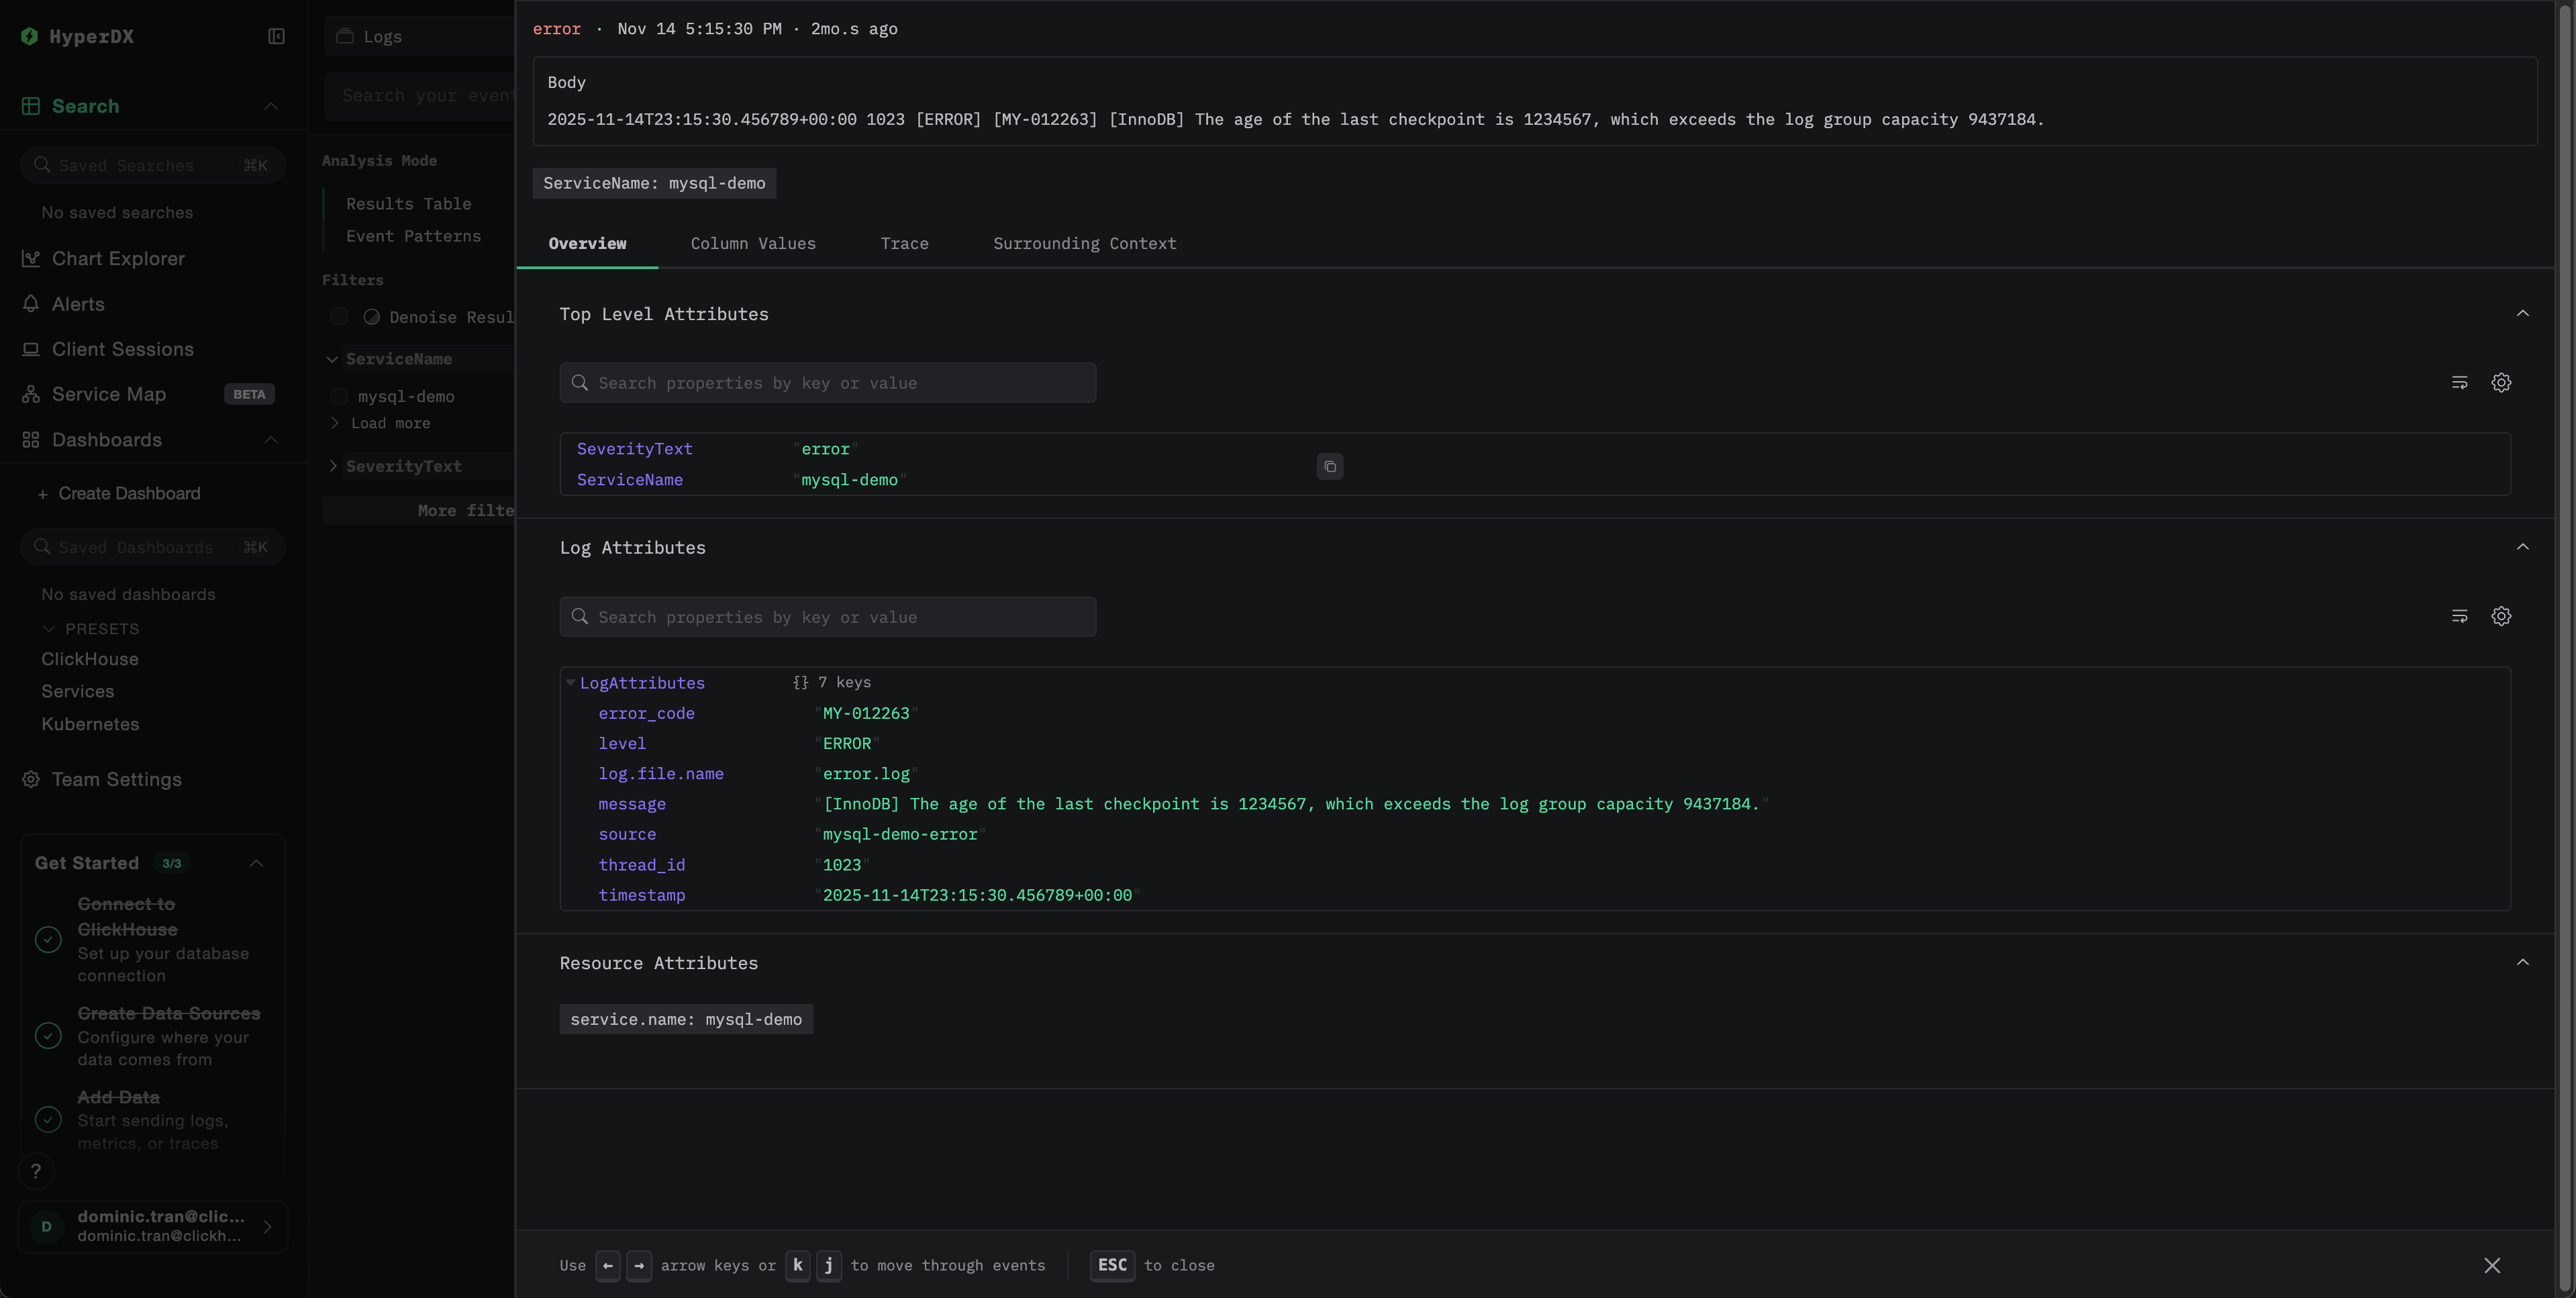Screen dimensions: 2576x1298
Task: Toggle line wrap icon in Log Attributes
Action: [x=2459, y=617]
